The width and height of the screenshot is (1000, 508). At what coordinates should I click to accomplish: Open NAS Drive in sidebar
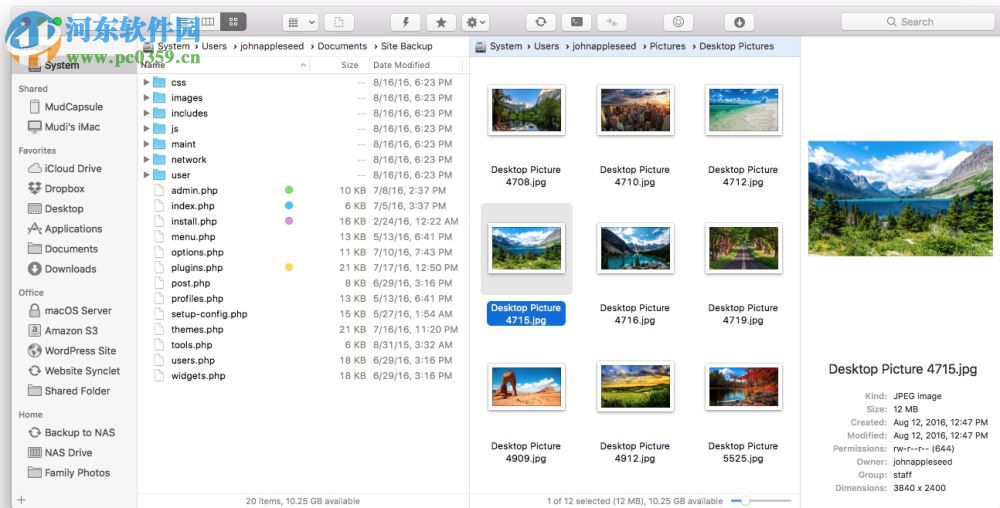(x=60, y=453)
